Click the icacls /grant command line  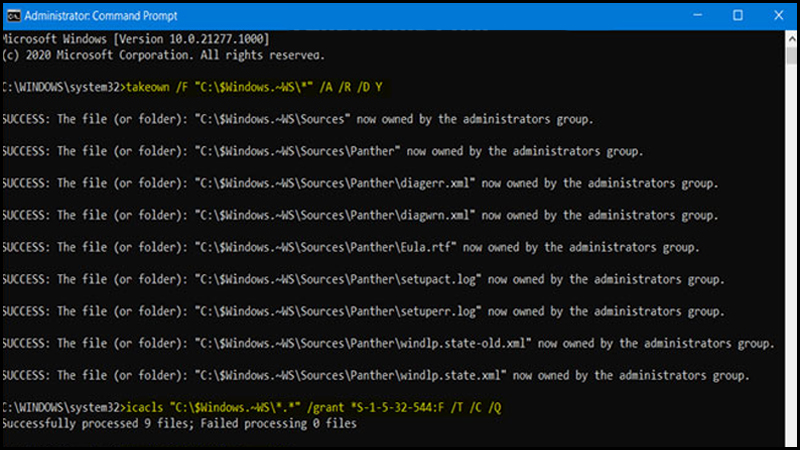[252, 408]
